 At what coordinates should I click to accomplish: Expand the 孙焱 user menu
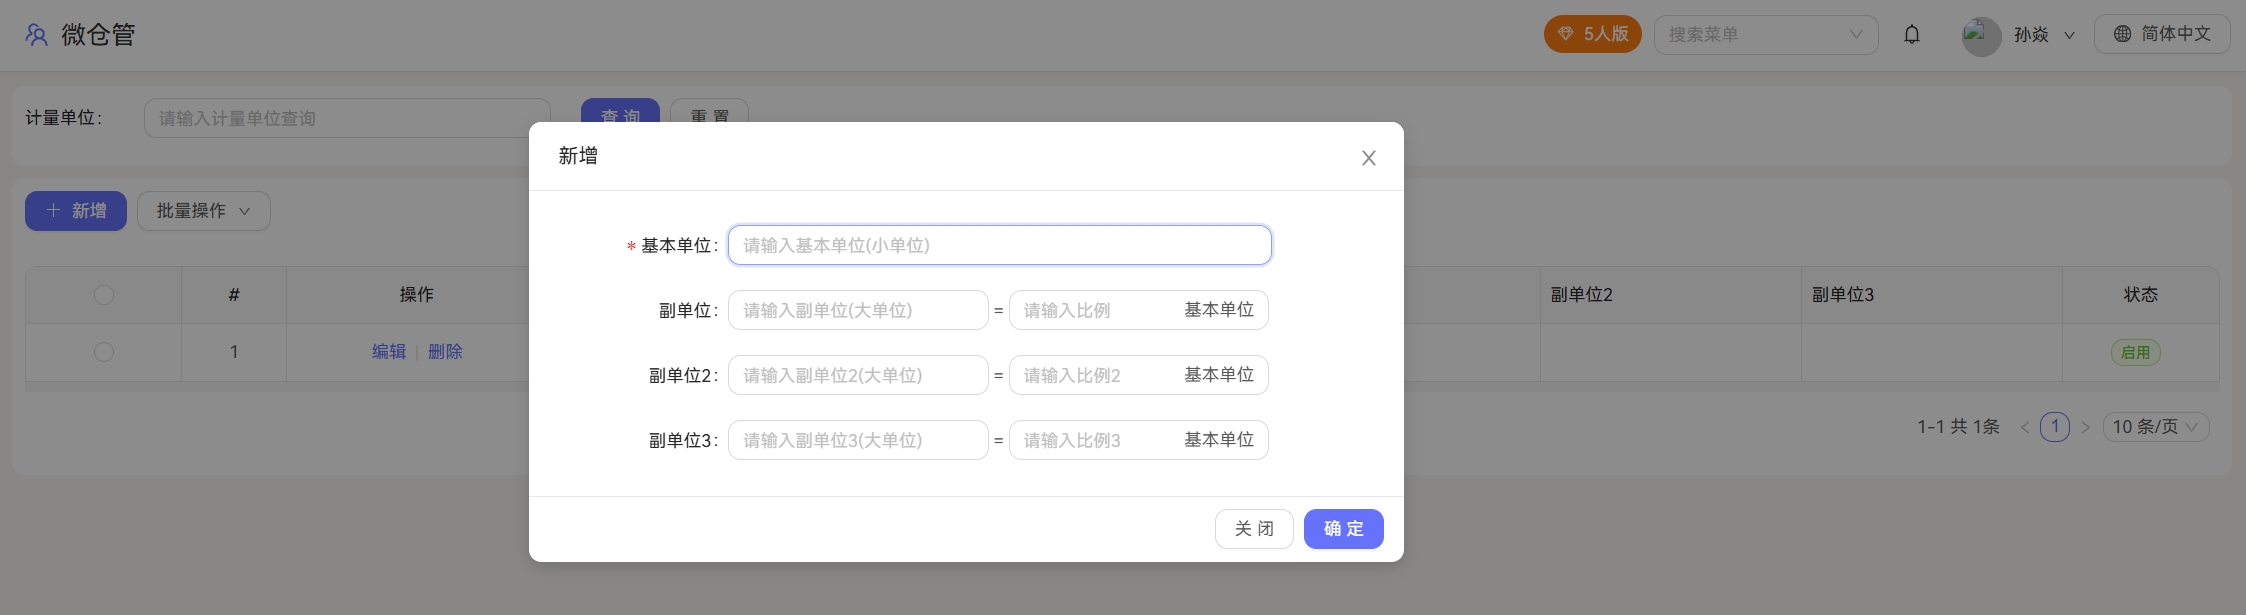(x=2044, y=35)
